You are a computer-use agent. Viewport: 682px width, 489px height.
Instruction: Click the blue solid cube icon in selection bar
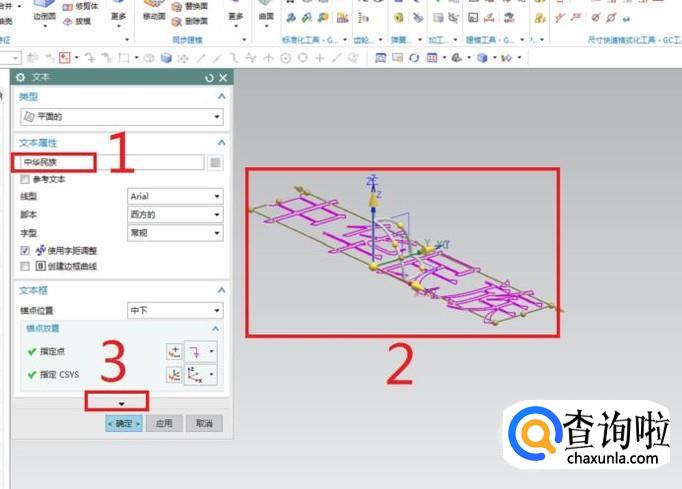[x=166, y=57]
